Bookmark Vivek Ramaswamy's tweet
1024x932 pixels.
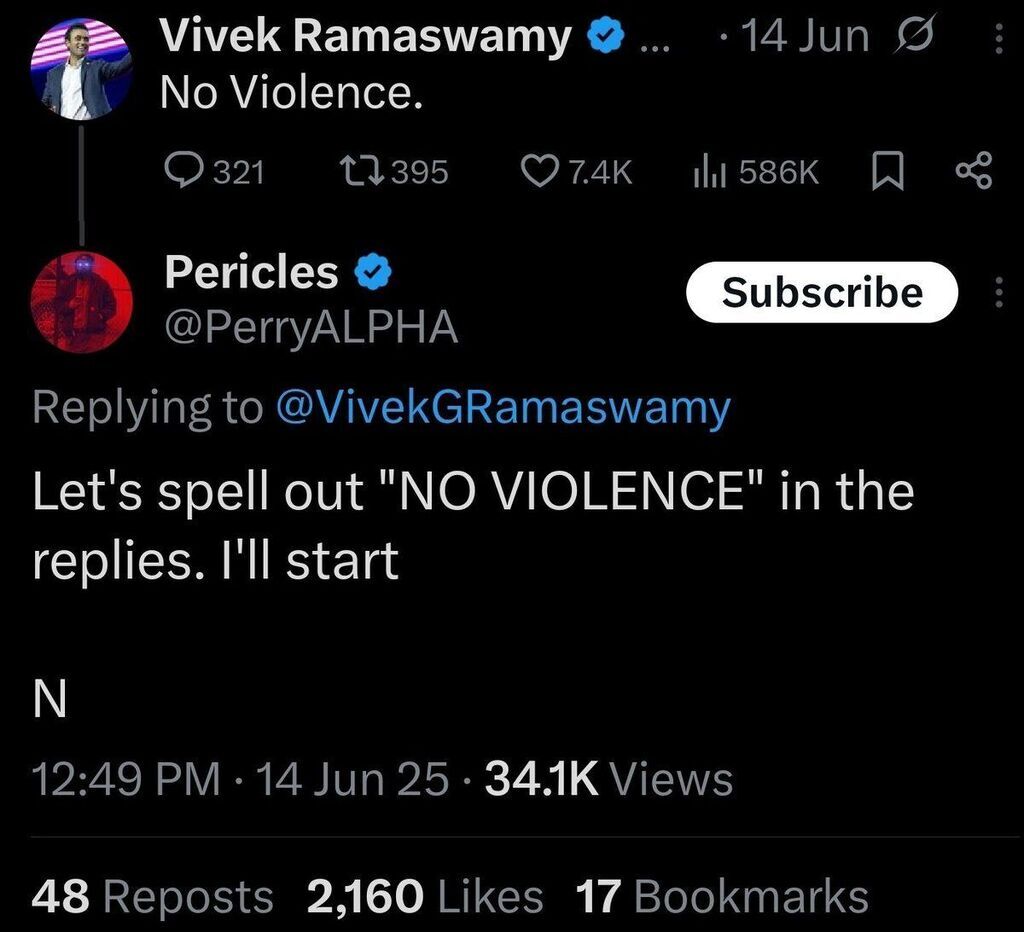[886, 174]
